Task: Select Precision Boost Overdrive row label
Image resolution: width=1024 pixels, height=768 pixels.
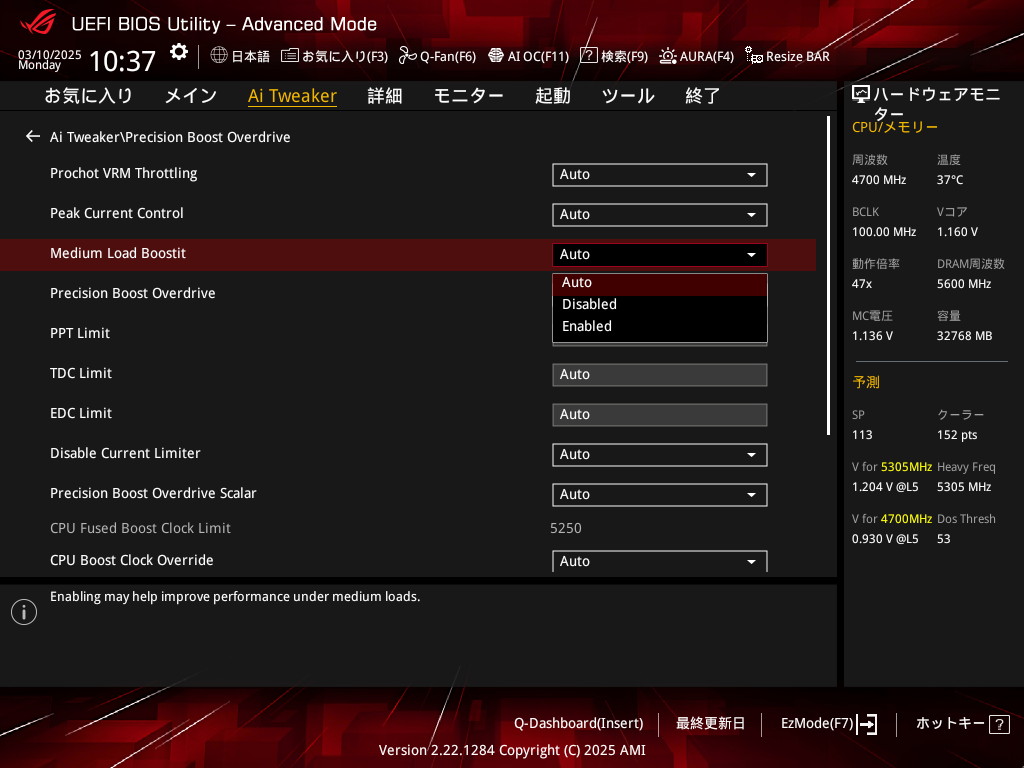Action: pos(133,293)
